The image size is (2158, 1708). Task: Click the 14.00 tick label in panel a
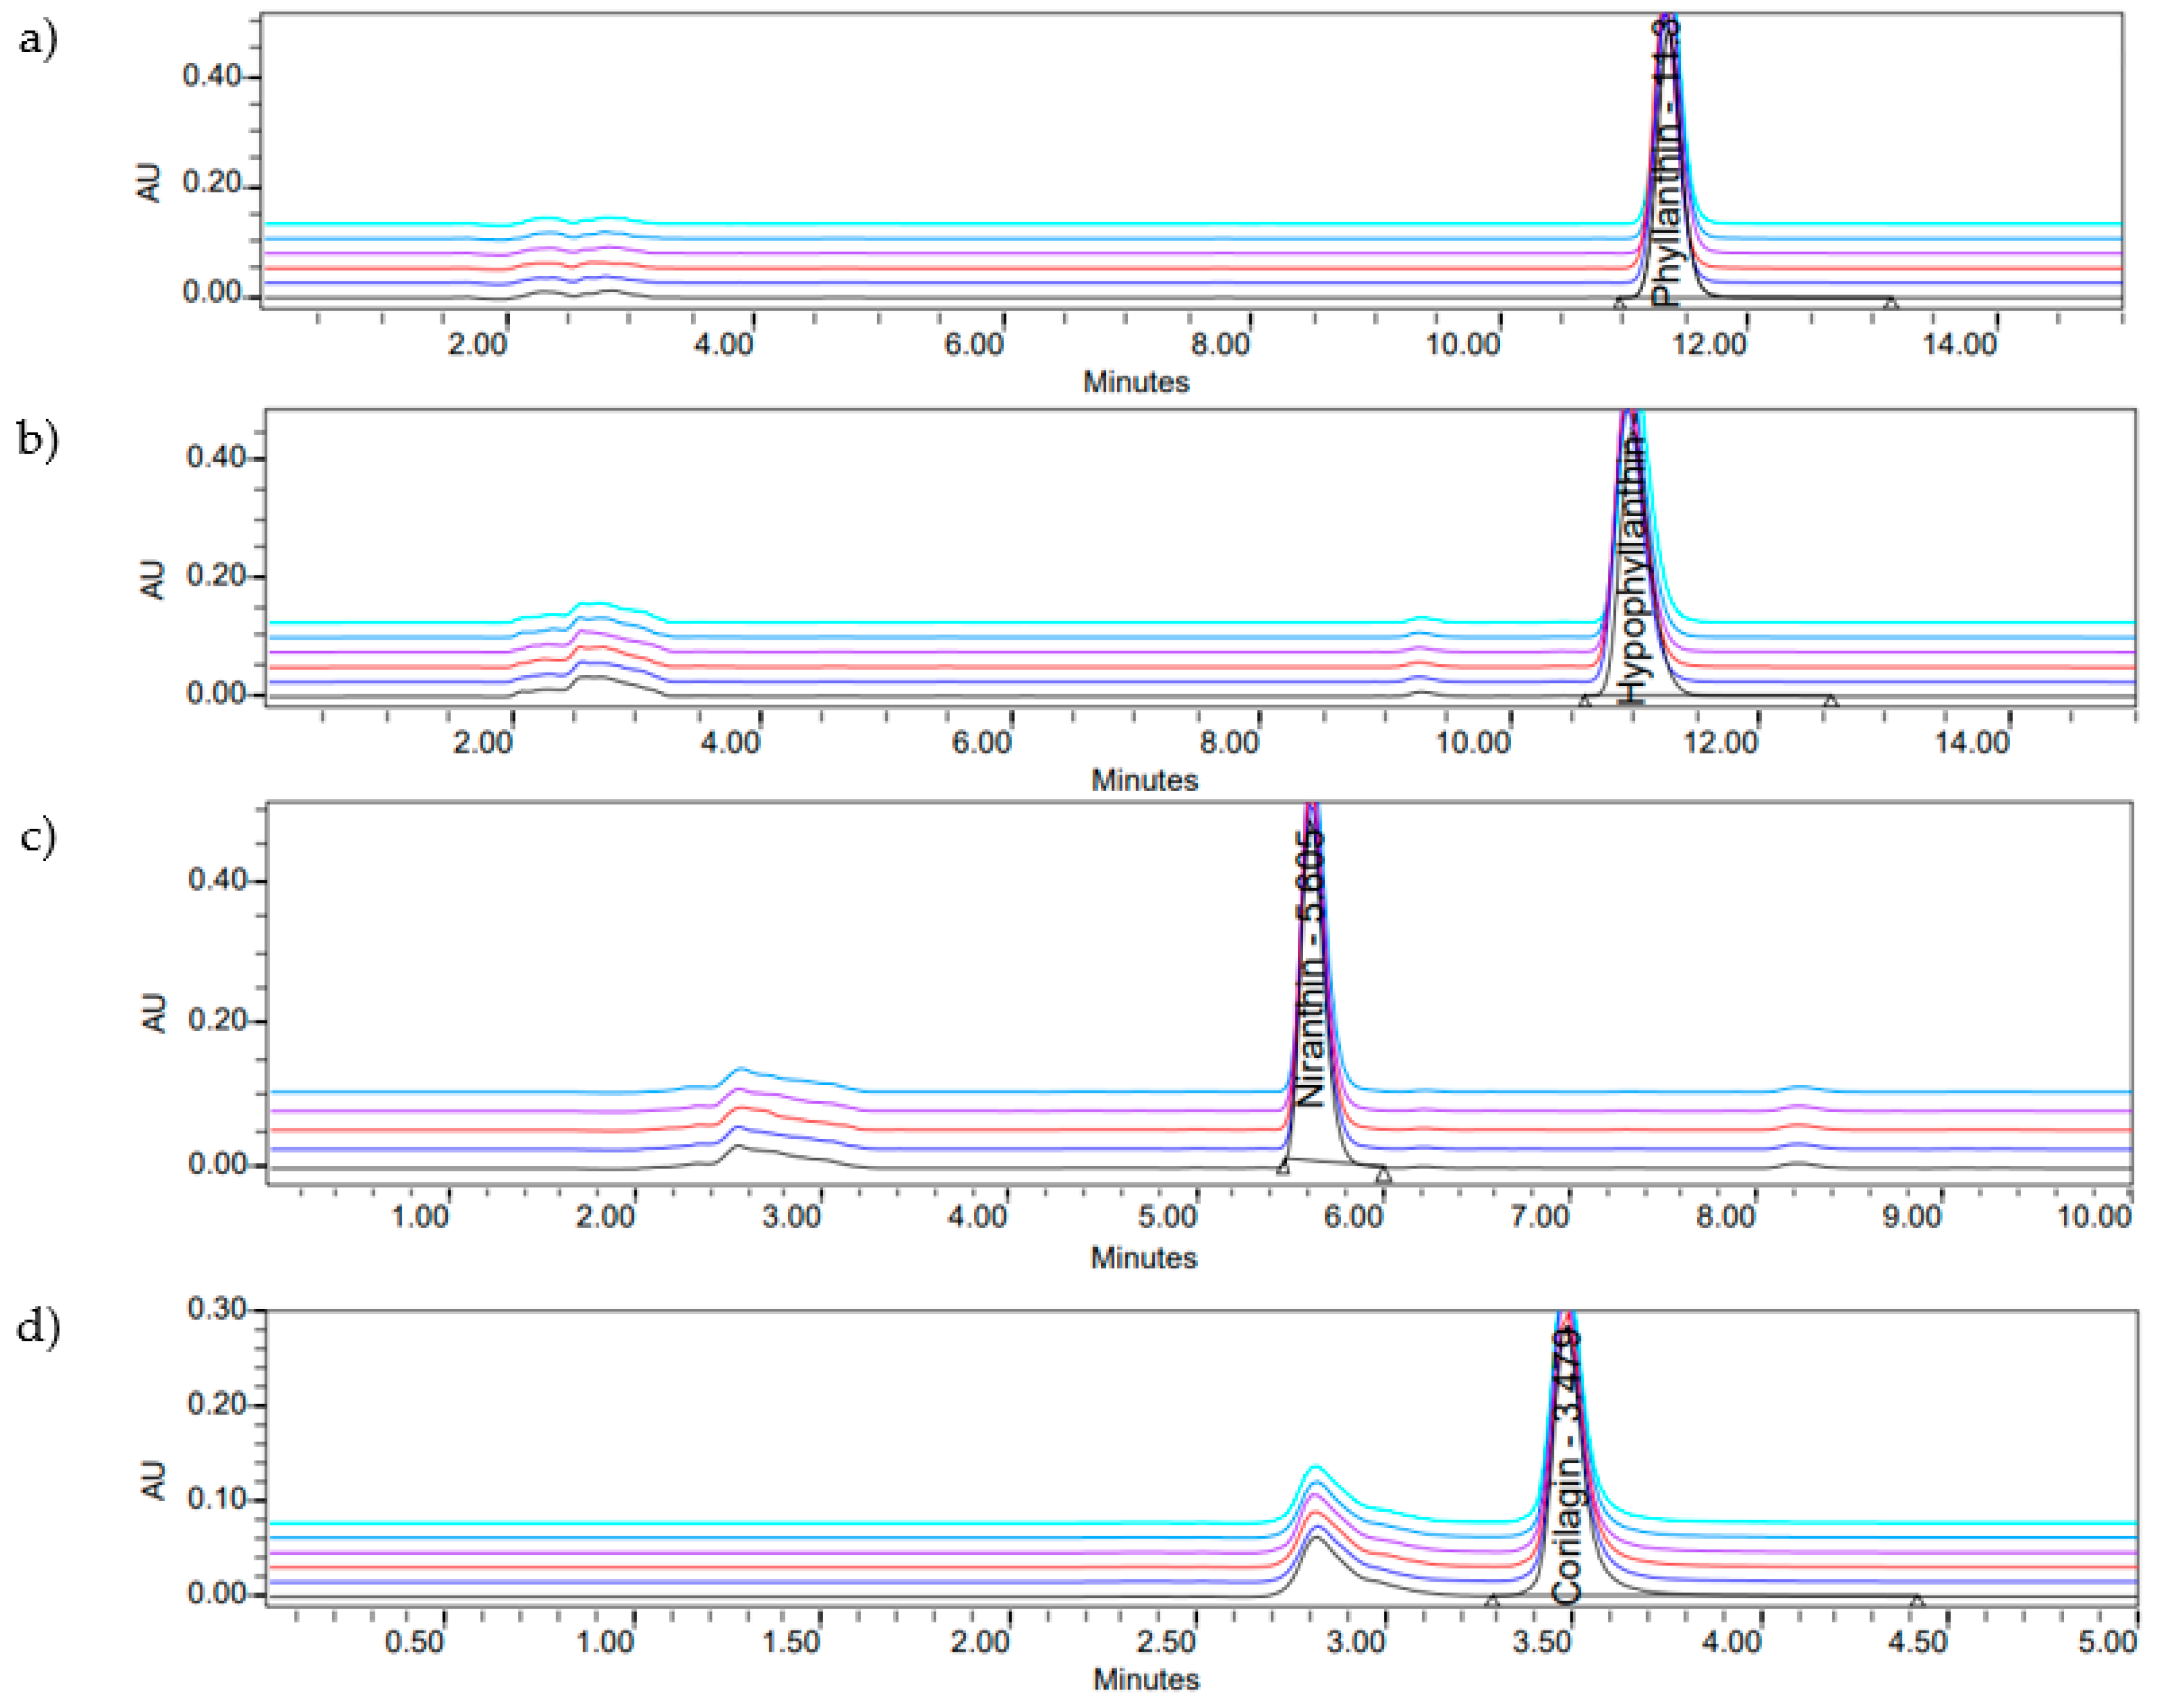tap(1960, 345)
